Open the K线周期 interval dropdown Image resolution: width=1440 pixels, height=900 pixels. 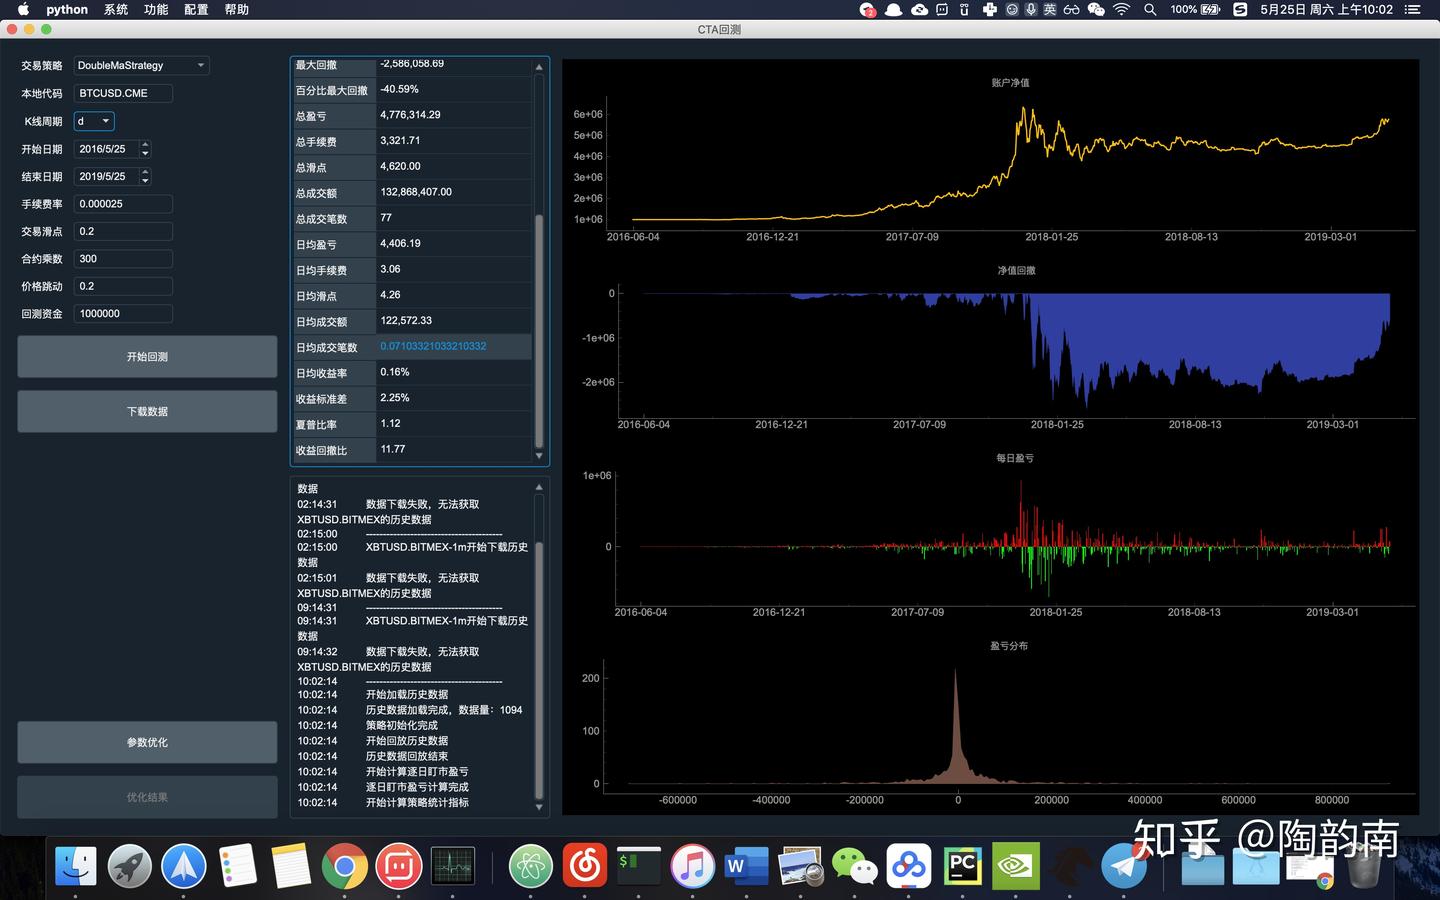[x=94, y=121]
